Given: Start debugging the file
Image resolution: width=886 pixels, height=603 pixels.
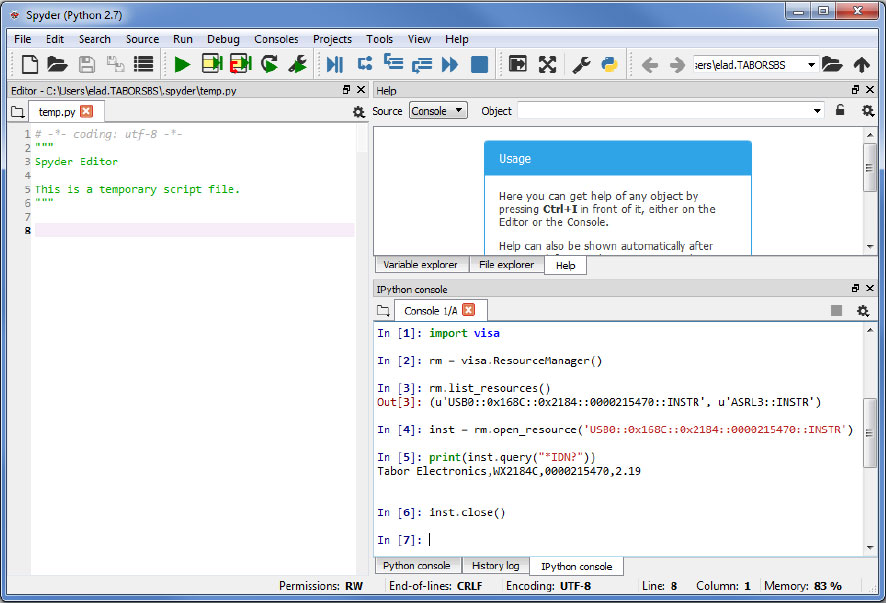Looking at the screenshot, I should point(335,64).
